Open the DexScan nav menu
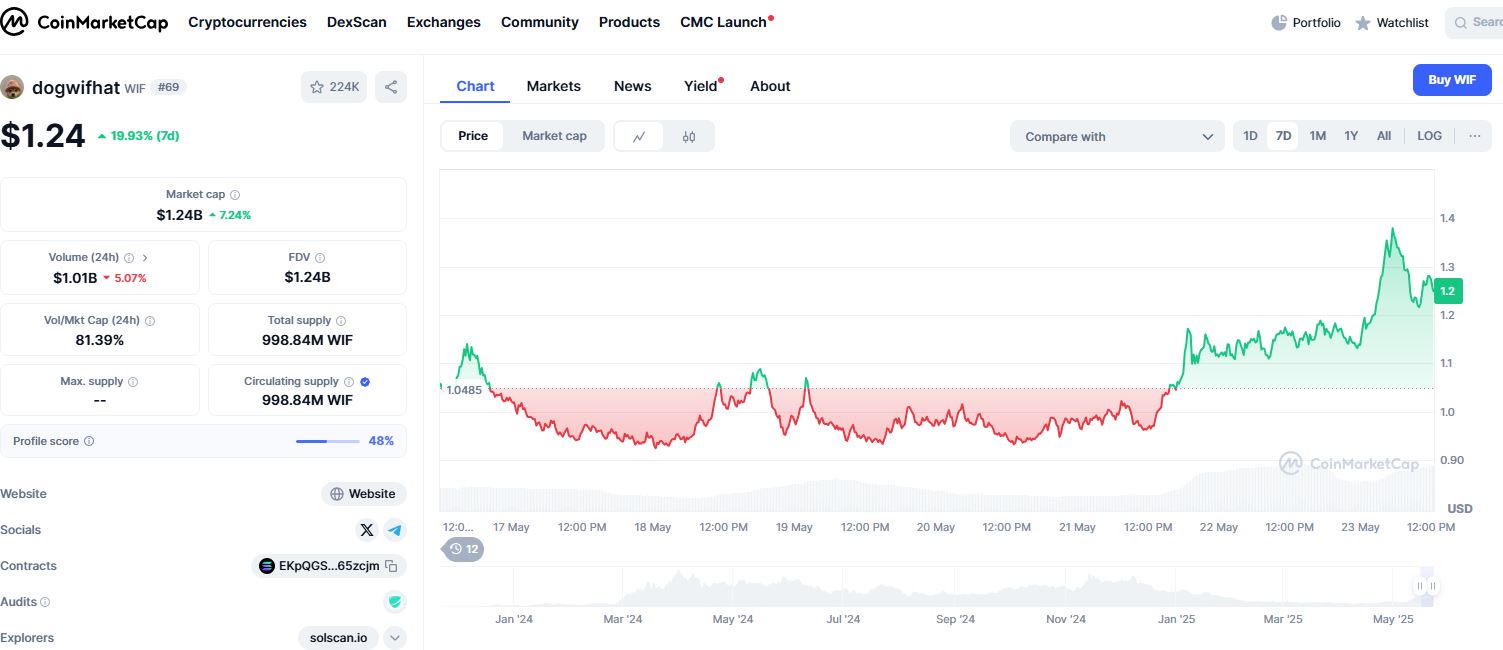 [357, 22]
